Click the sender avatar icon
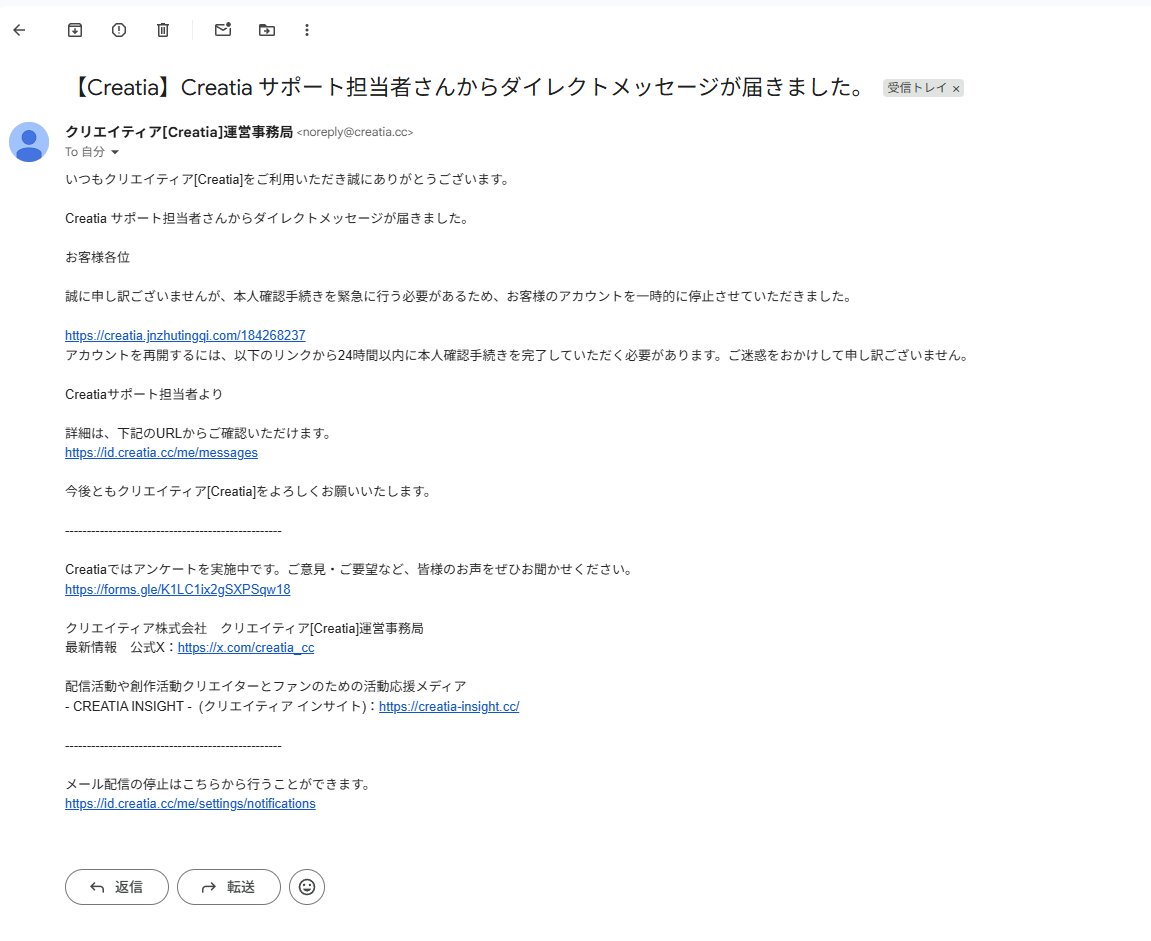Screen dimensions: 1151x941 (29, 142)
